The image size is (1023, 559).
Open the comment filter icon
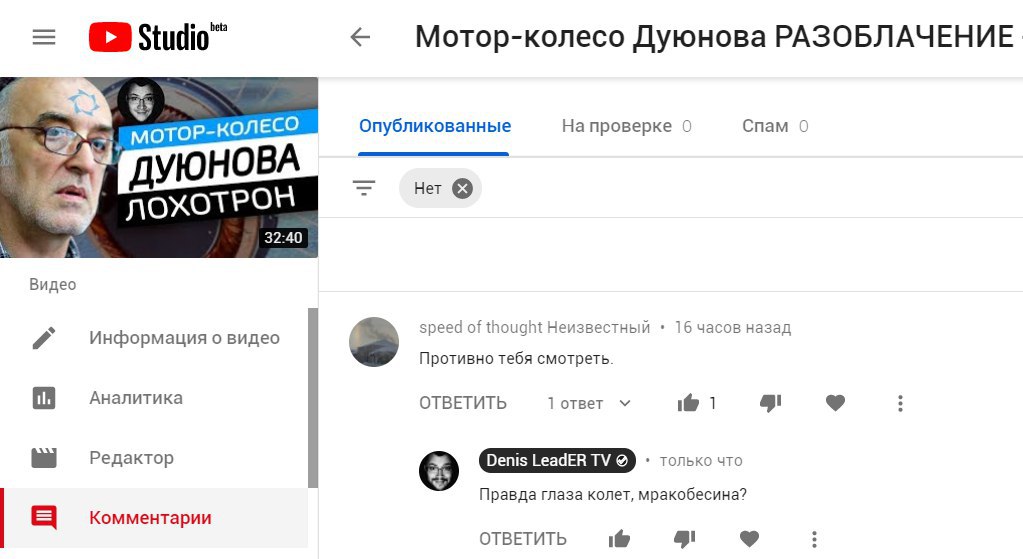[363, 188]
